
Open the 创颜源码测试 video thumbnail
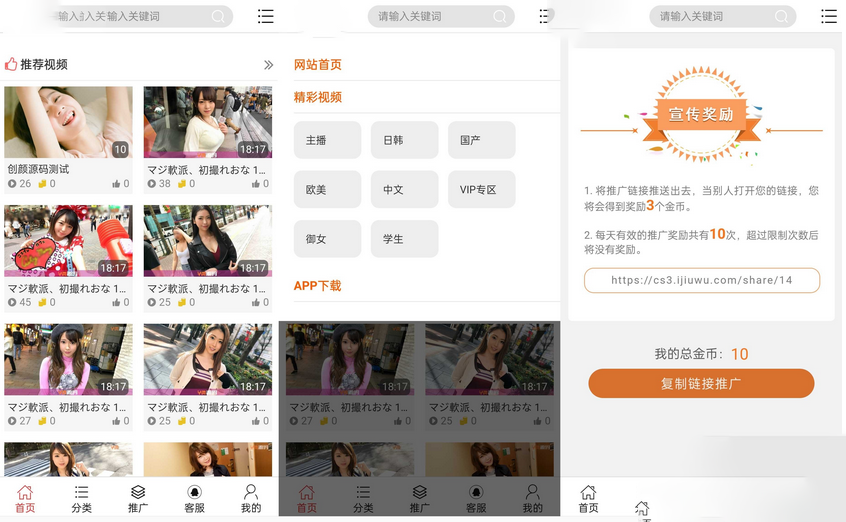(x=69, y=122)
